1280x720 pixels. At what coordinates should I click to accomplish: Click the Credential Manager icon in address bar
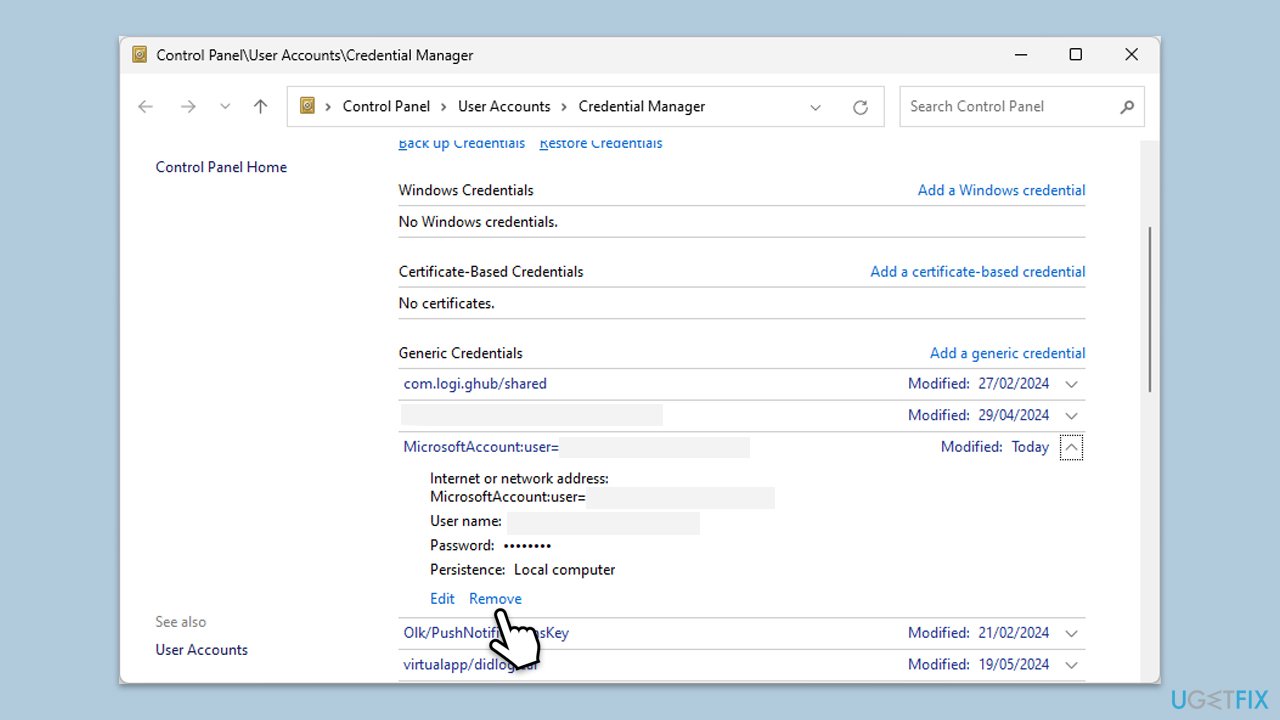coord(307,104)
